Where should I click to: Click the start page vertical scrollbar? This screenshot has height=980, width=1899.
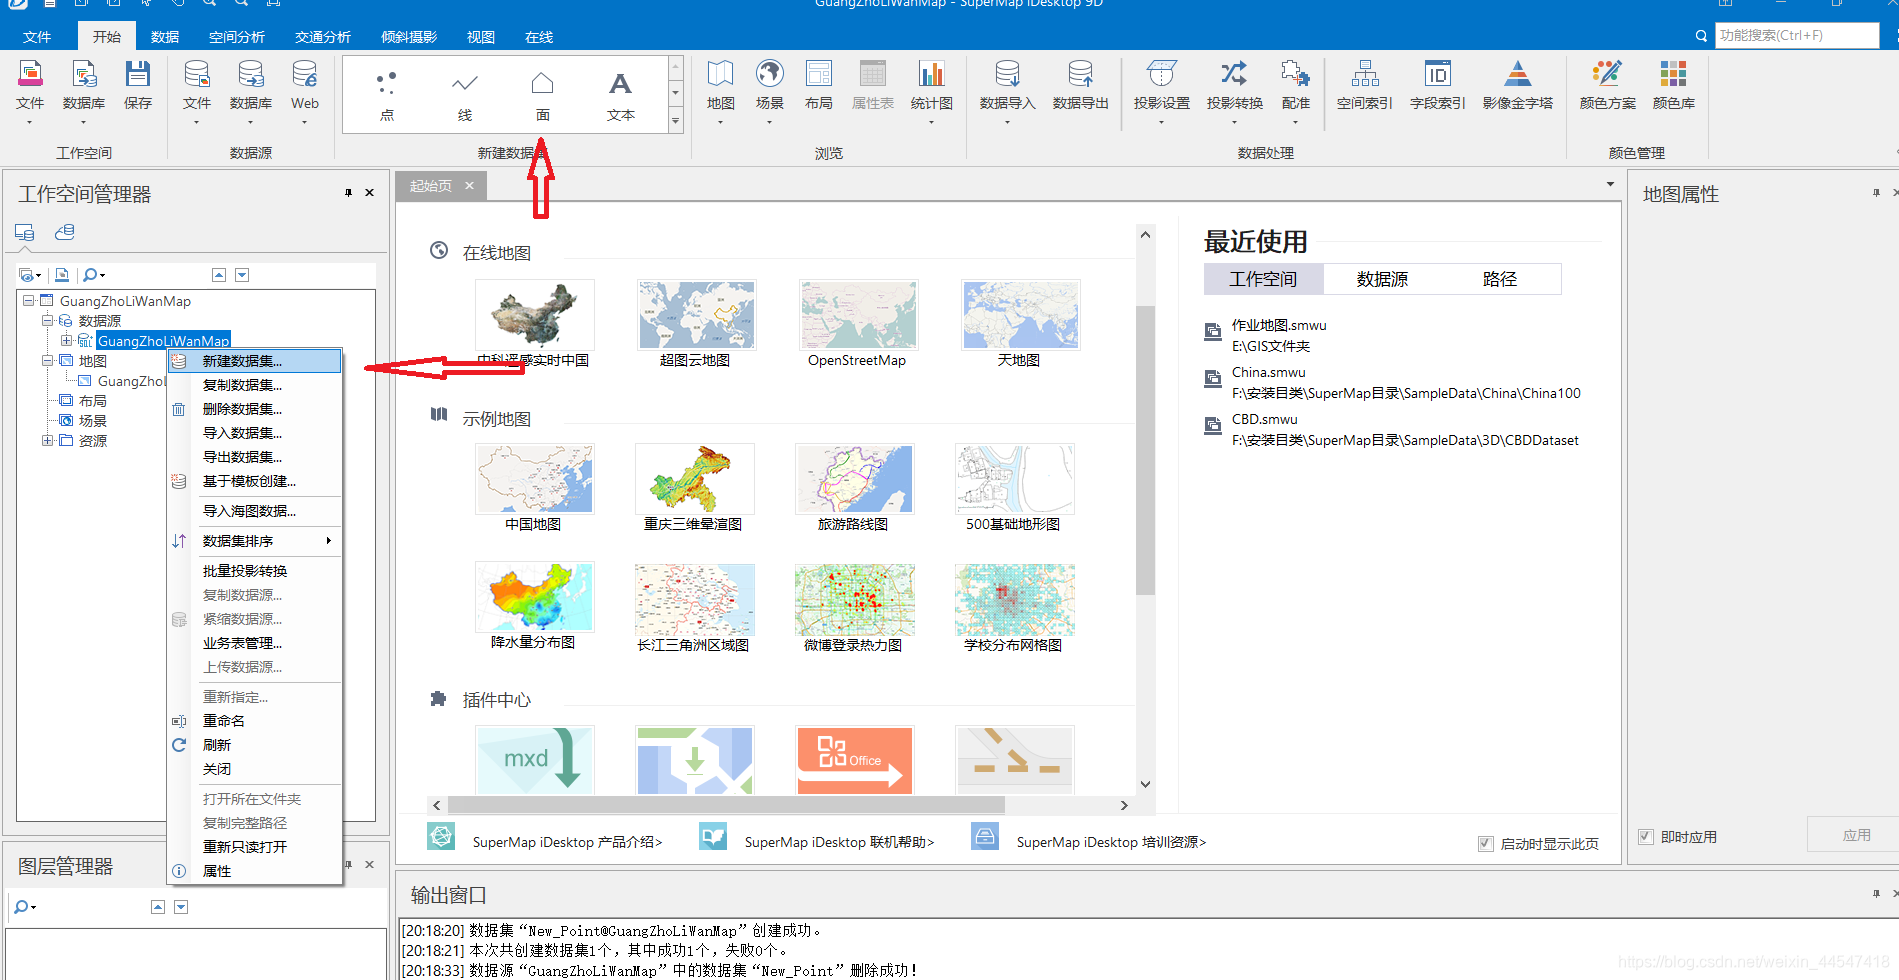pos(1145,450)
